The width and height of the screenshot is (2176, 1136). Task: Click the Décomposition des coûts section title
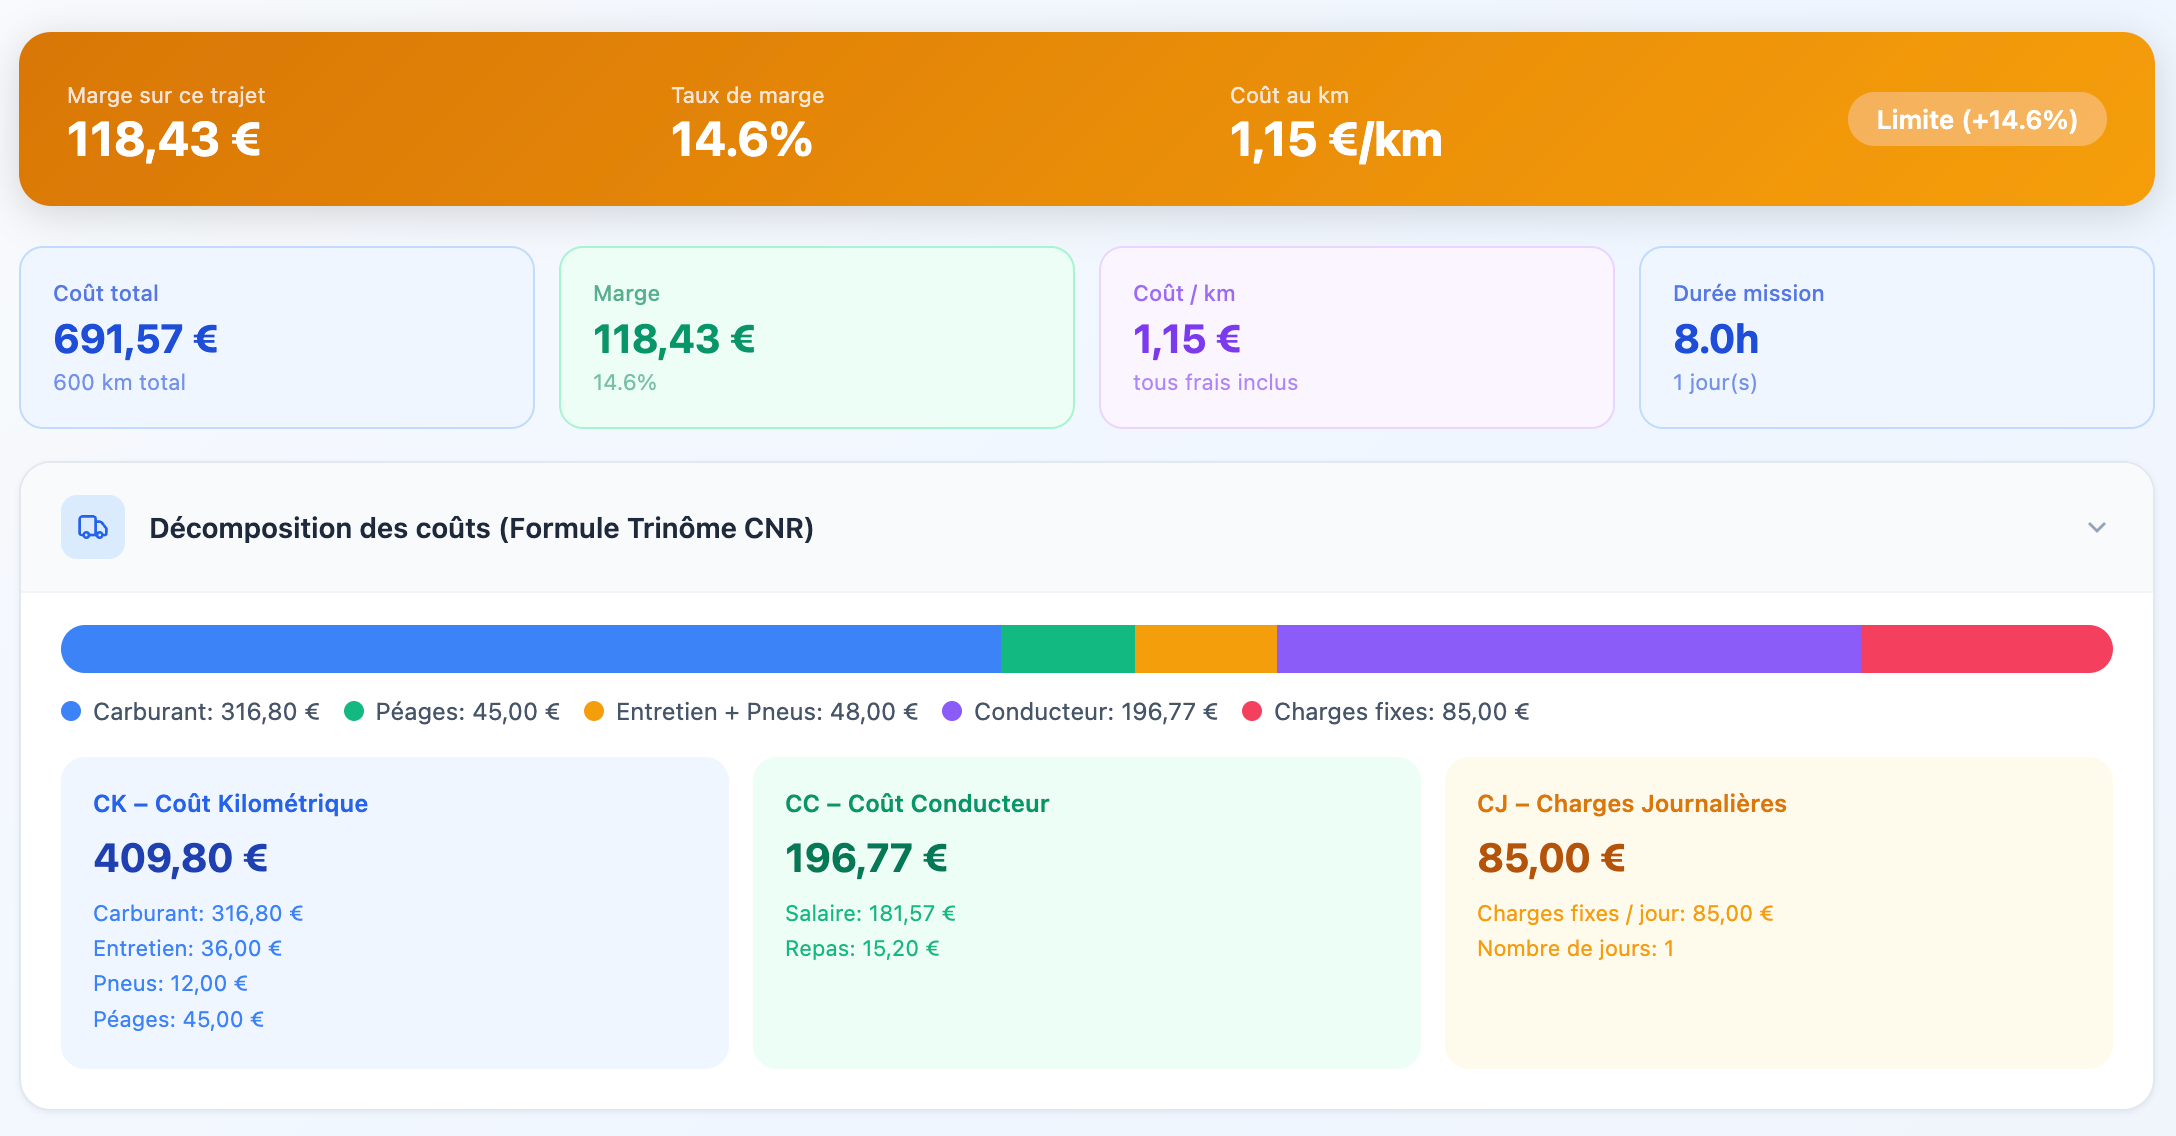pyautogui.click(x=481, y=528)
